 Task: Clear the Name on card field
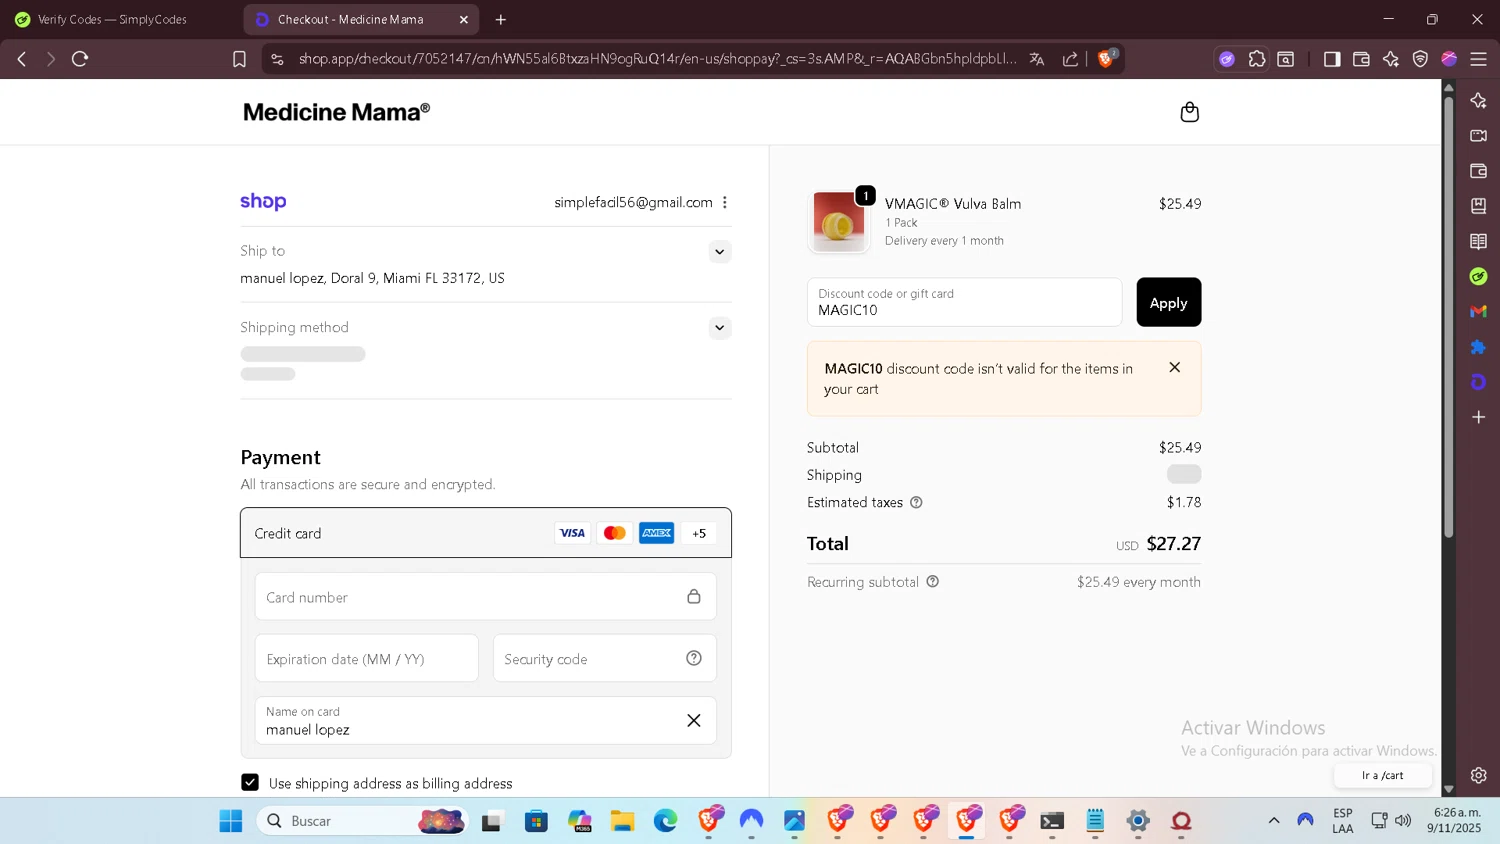pos(694,720)
